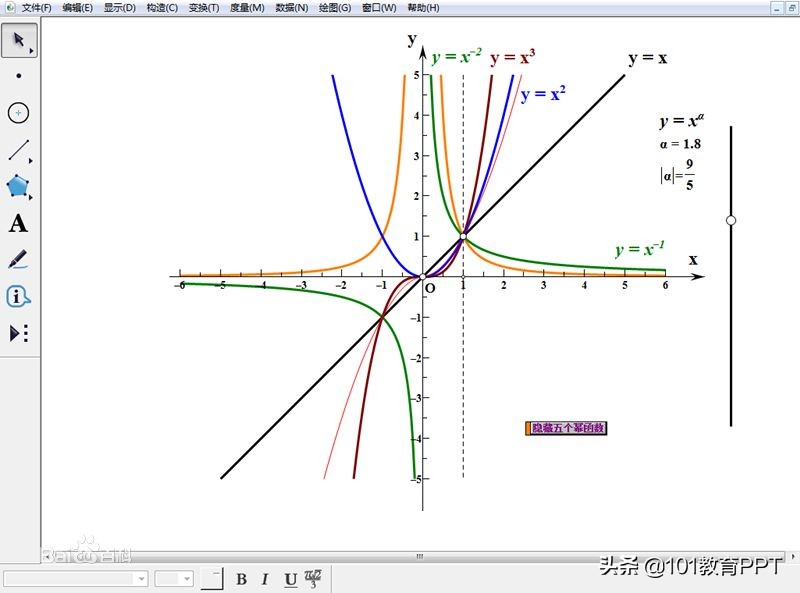
Task: Pick the Straightedge line tool
Action: [x=18, y=150]
